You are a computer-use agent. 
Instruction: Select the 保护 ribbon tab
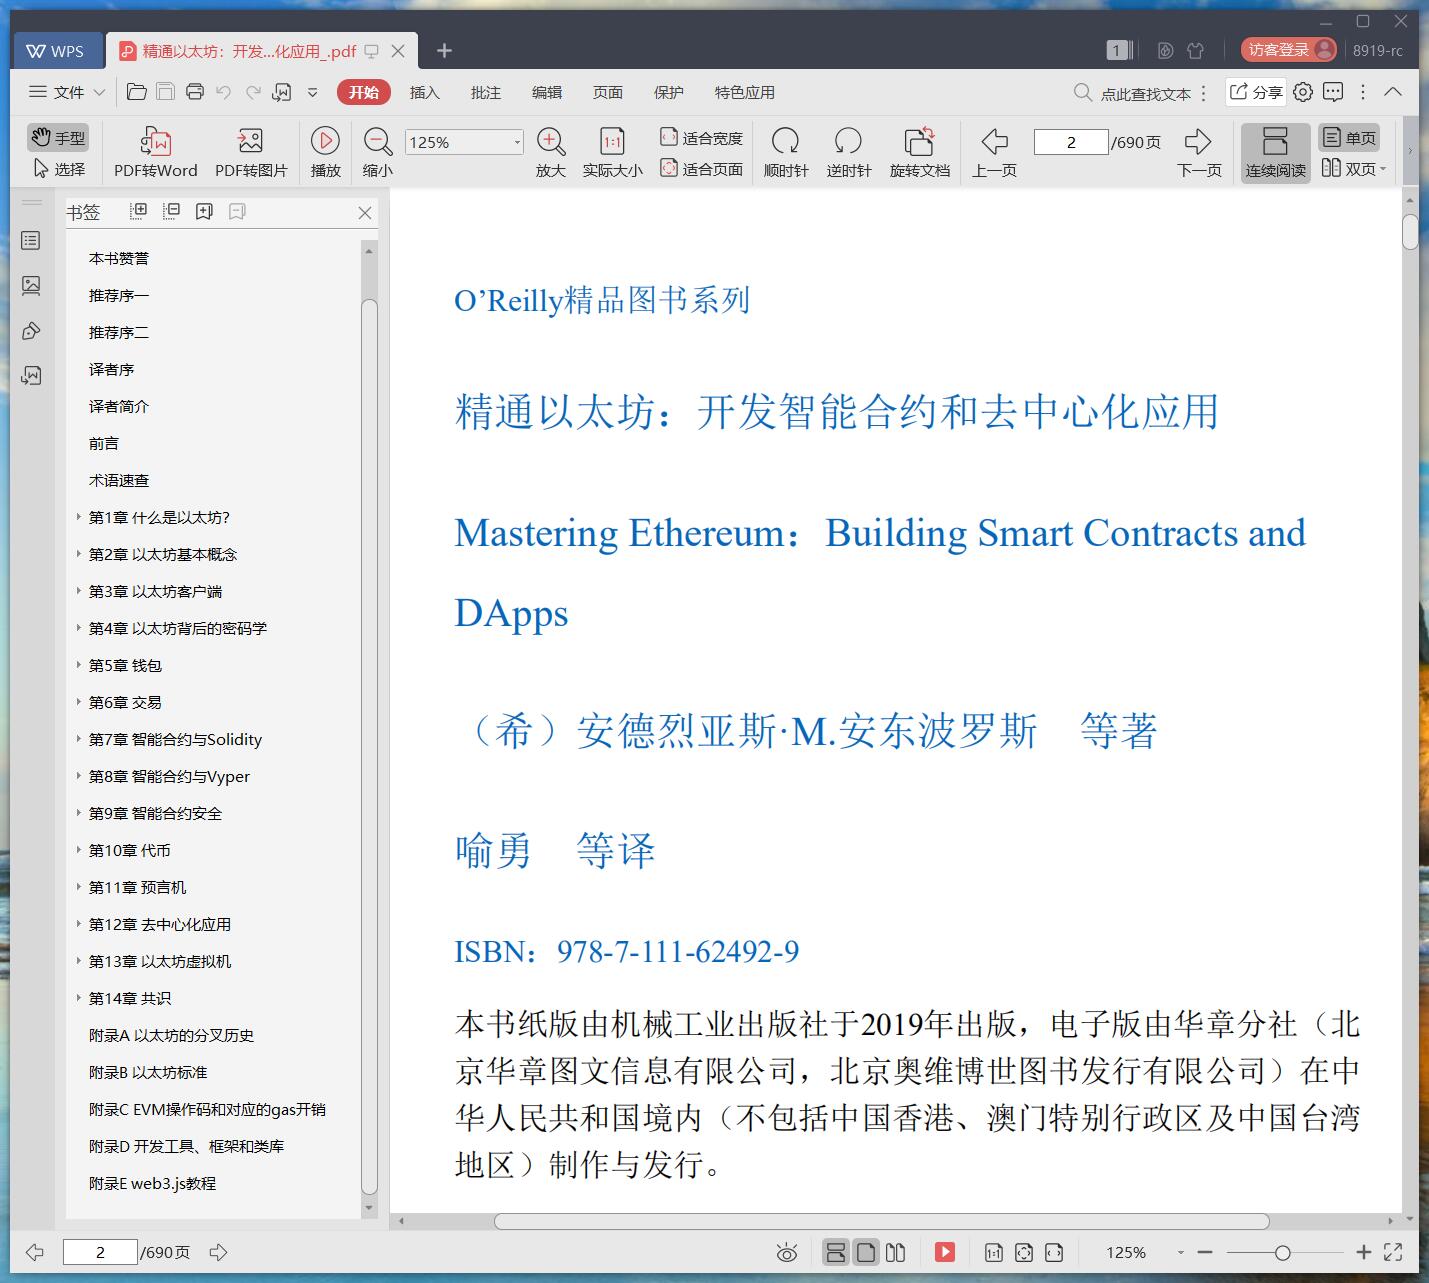click(668, 92)
